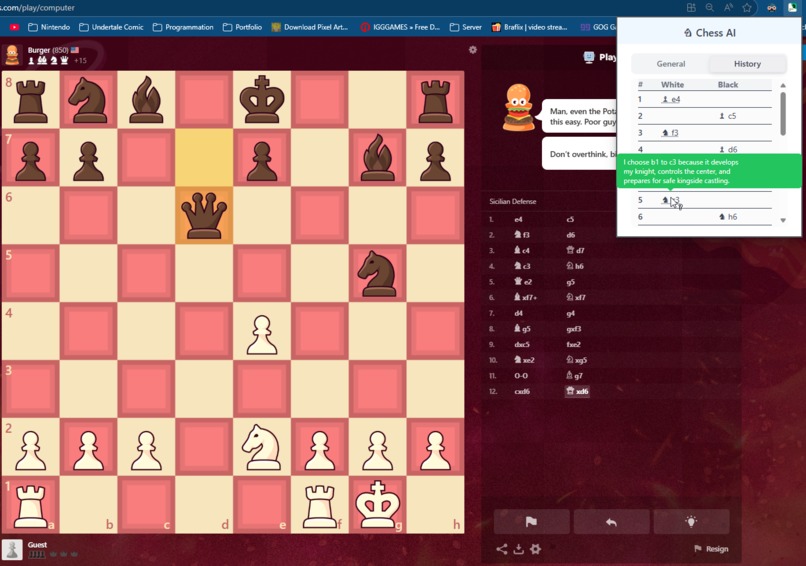Open the Braflix video streaming bookmark
Image resolution: width=806 pixels, height=566 pixels.
pos(529,27)
